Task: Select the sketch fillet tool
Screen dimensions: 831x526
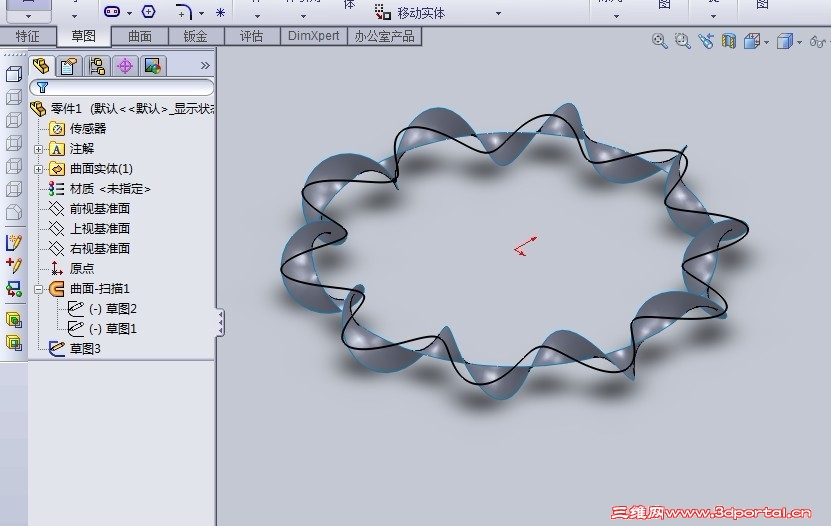Action: click(183, 12)
